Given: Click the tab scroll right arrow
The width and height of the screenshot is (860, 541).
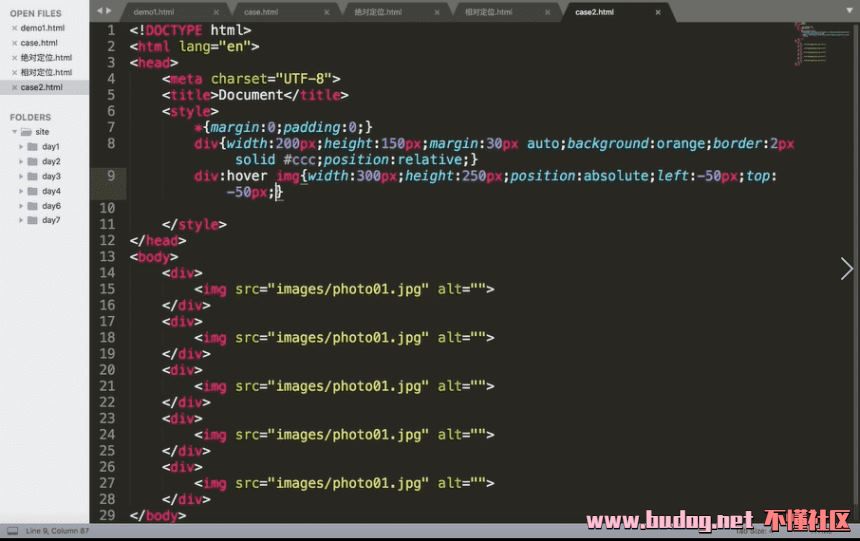Looking at the screenshot, I should (107, 11).
